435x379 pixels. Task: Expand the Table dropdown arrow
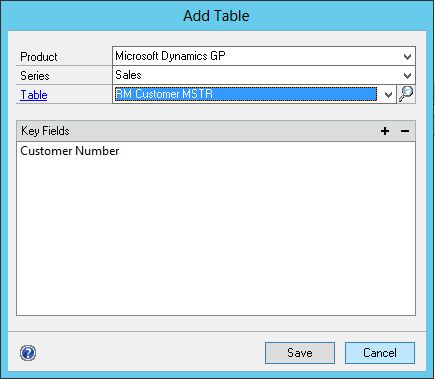pyautogui.click(x=388, y=95)
